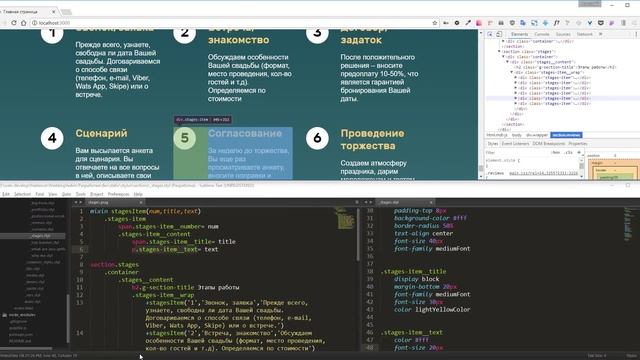Switch to DevTools Network tab
Viewport: 640px width, 360px height.
coord(584,34)
